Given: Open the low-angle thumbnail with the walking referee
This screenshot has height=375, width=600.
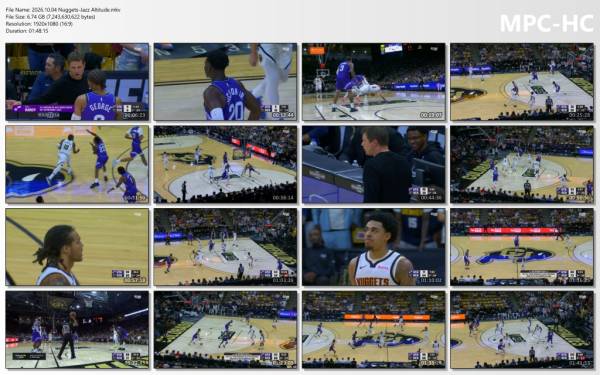Looking at the screenshot, I should pos(77,330).
